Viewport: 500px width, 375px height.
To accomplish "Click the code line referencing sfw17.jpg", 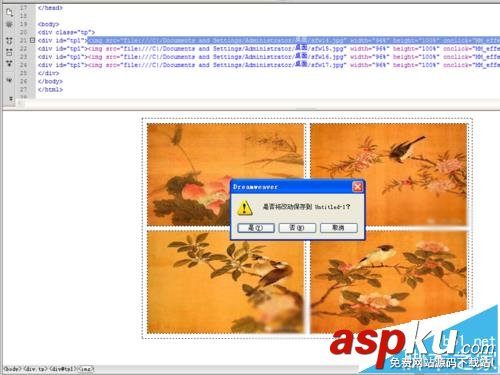I will click(269, 65).
